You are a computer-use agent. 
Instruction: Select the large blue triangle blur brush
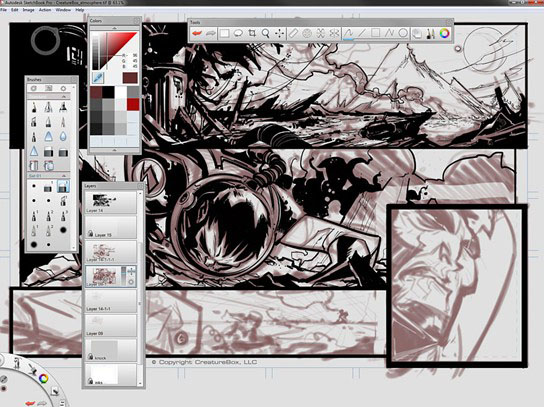(x=48, y=136)
